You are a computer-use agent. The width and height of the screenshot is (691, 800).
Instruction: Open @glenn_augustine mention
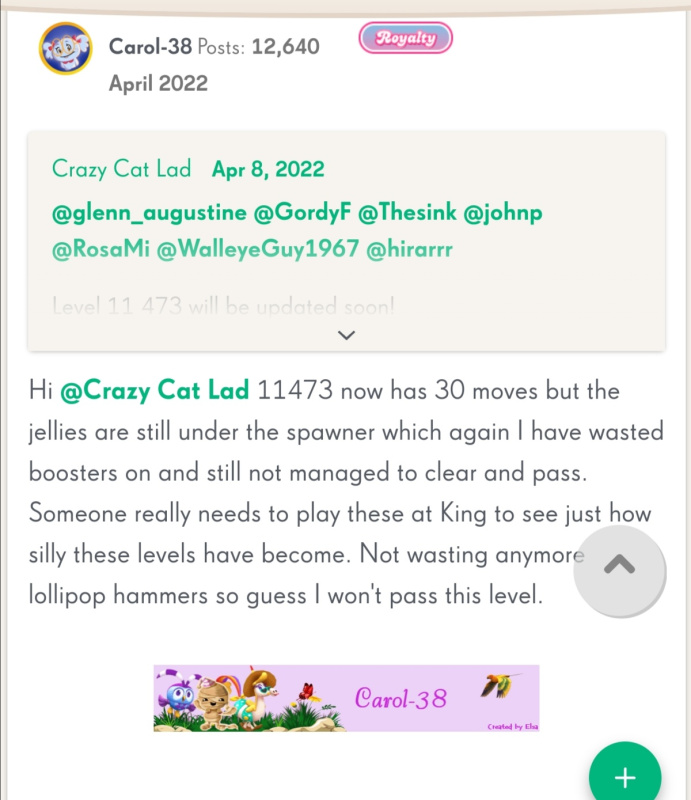pyautogui.click(x=149, y=213)
